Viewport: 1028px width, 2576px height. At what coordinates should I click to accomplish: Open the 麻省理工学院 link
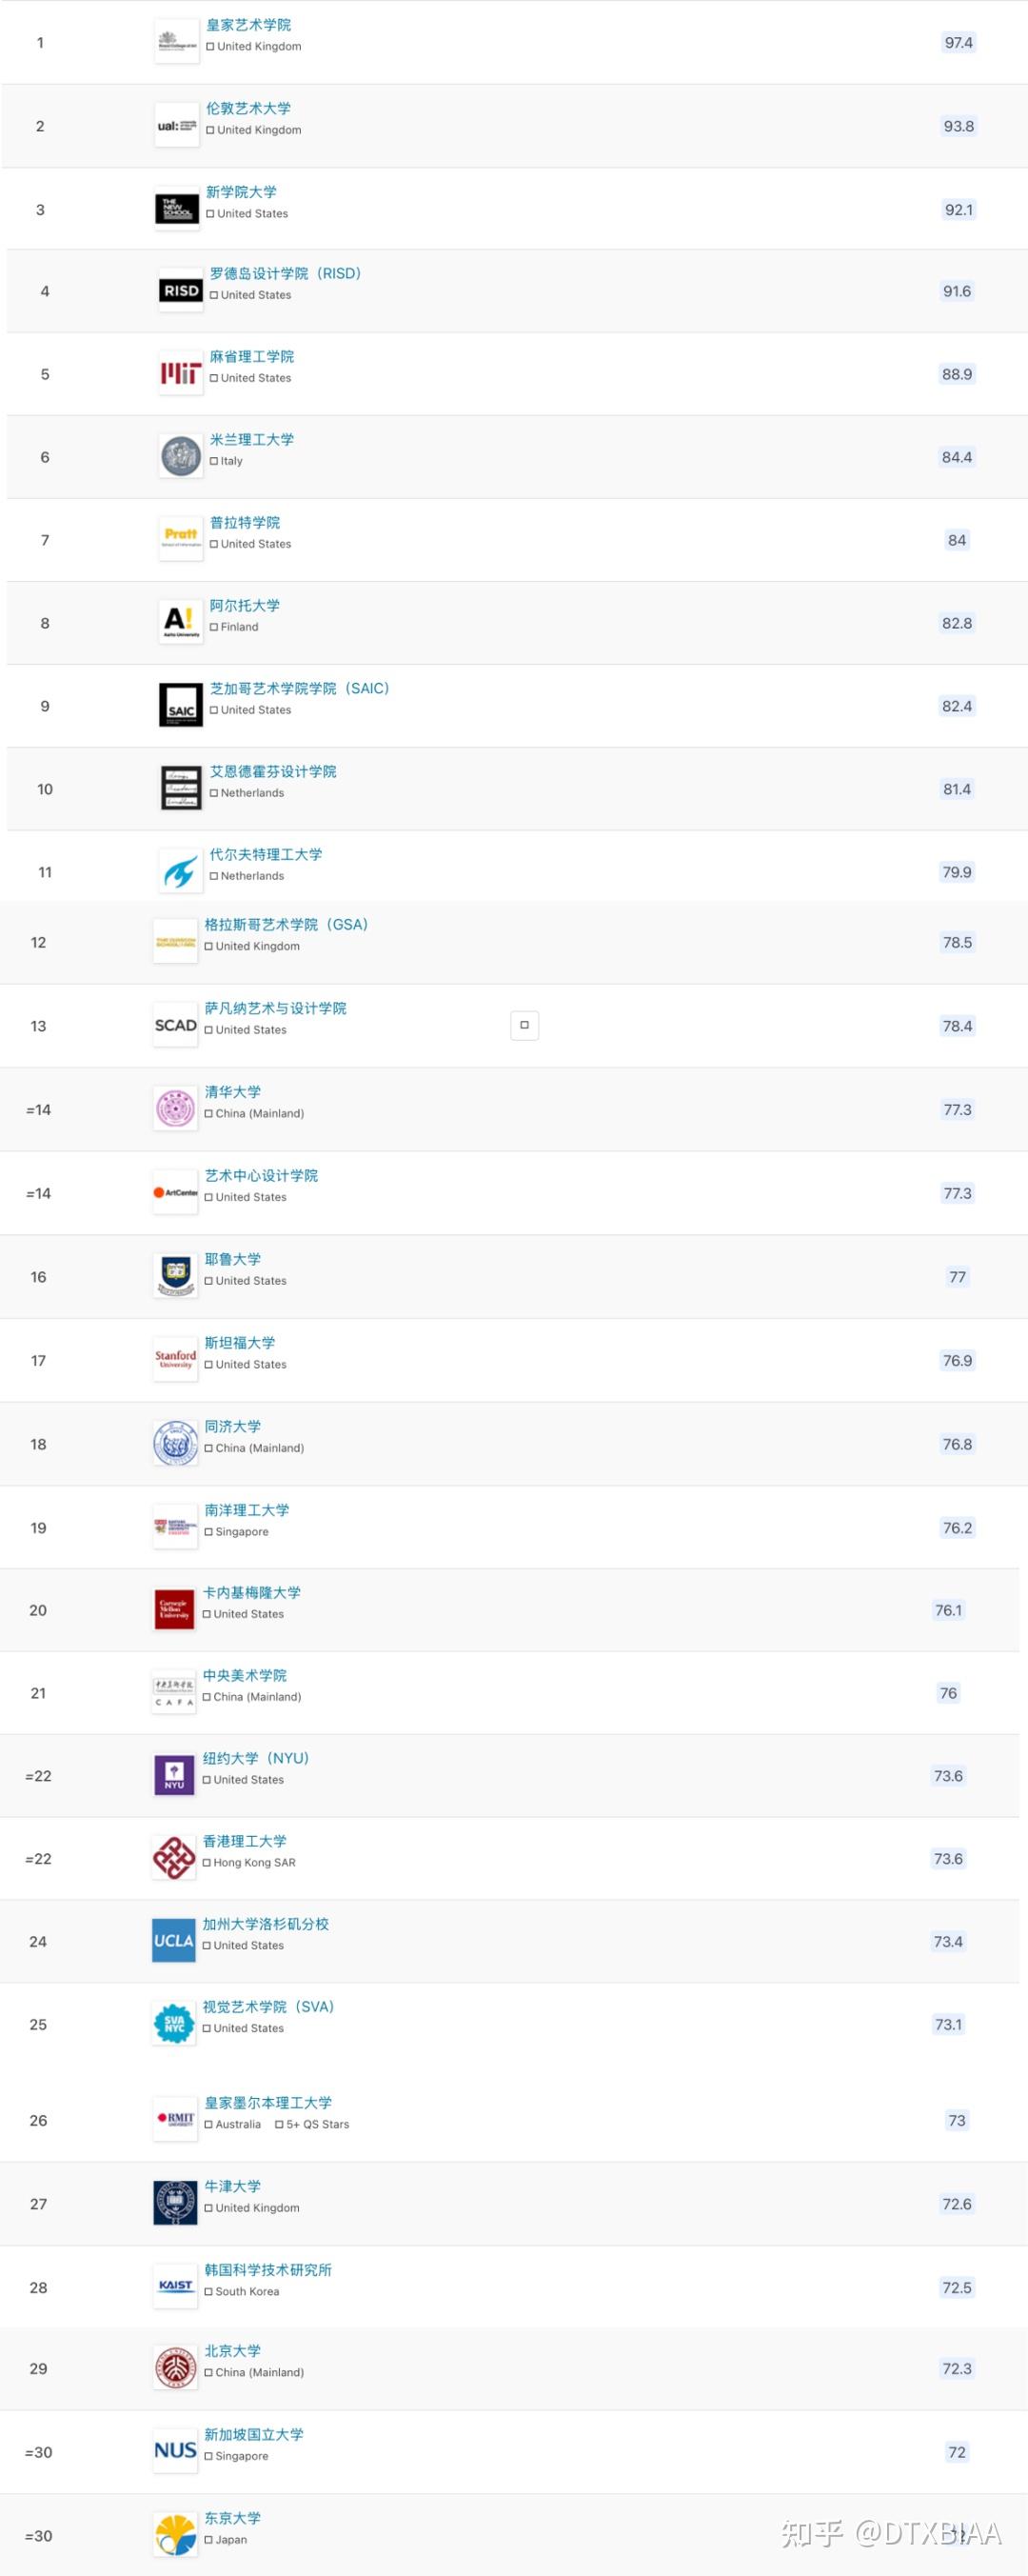[x=252, y=357]
